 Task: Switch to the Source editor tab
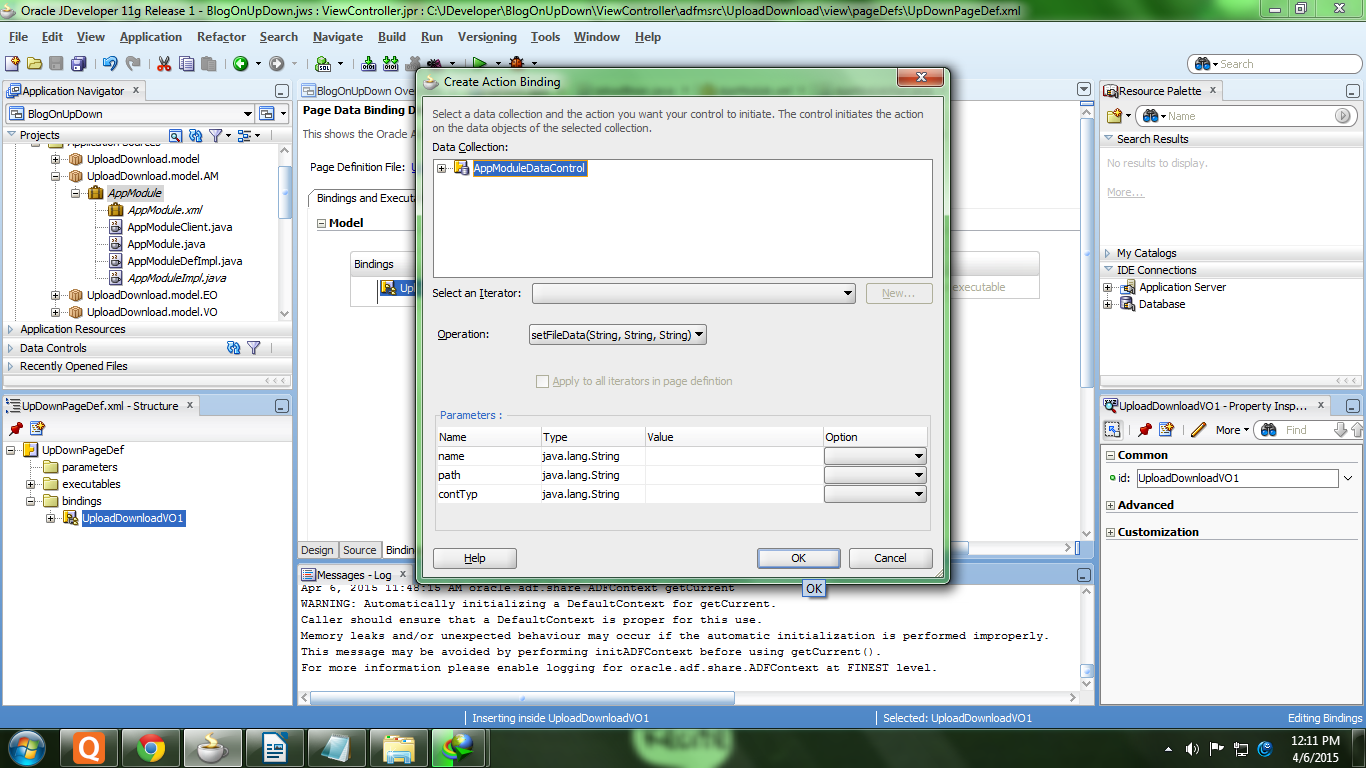(360, 550)
